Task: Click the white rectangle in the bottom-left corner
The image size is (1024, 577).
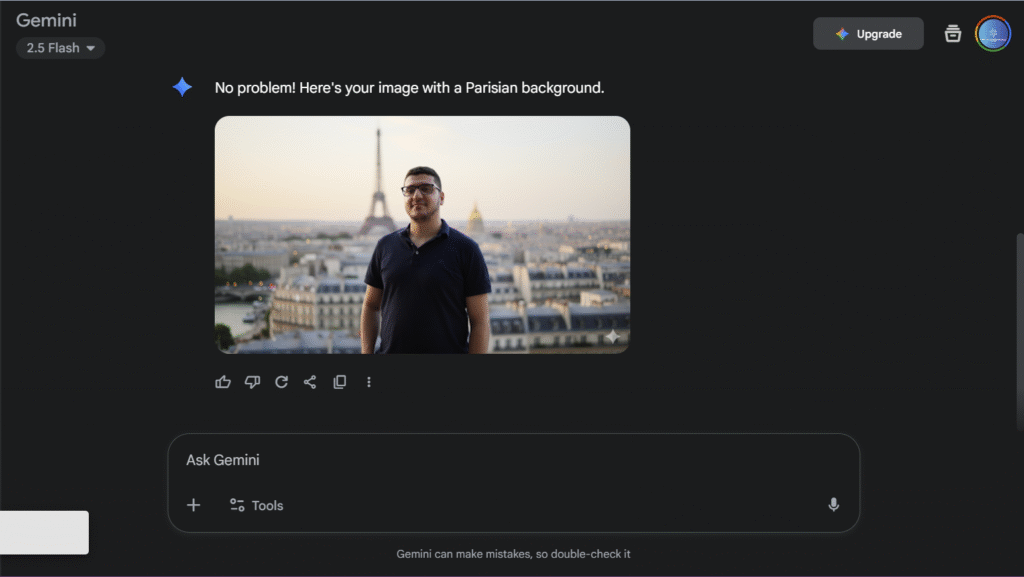Action: [44, 532]
